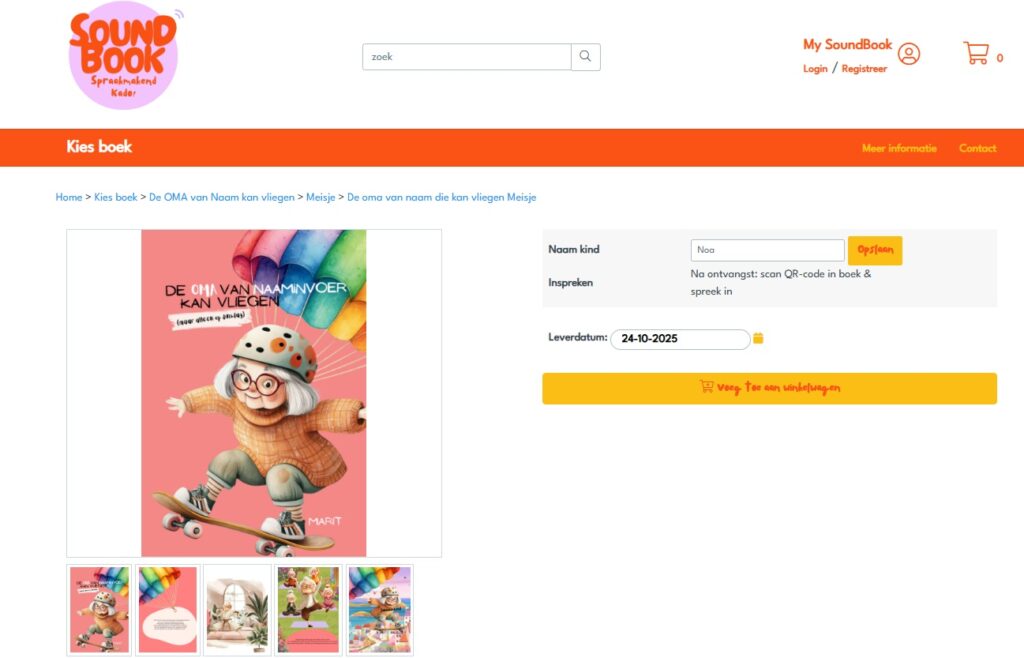
Task: Open the Contact menu link
Action: [978, 148]
